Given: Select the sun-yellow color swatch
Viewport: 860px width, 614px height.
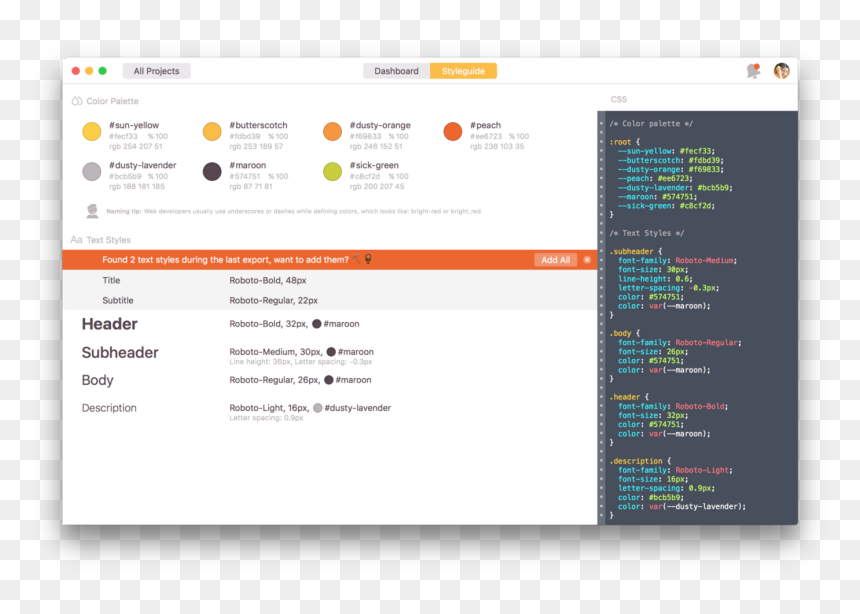Looking at the screenshot, I should point(92,132).
